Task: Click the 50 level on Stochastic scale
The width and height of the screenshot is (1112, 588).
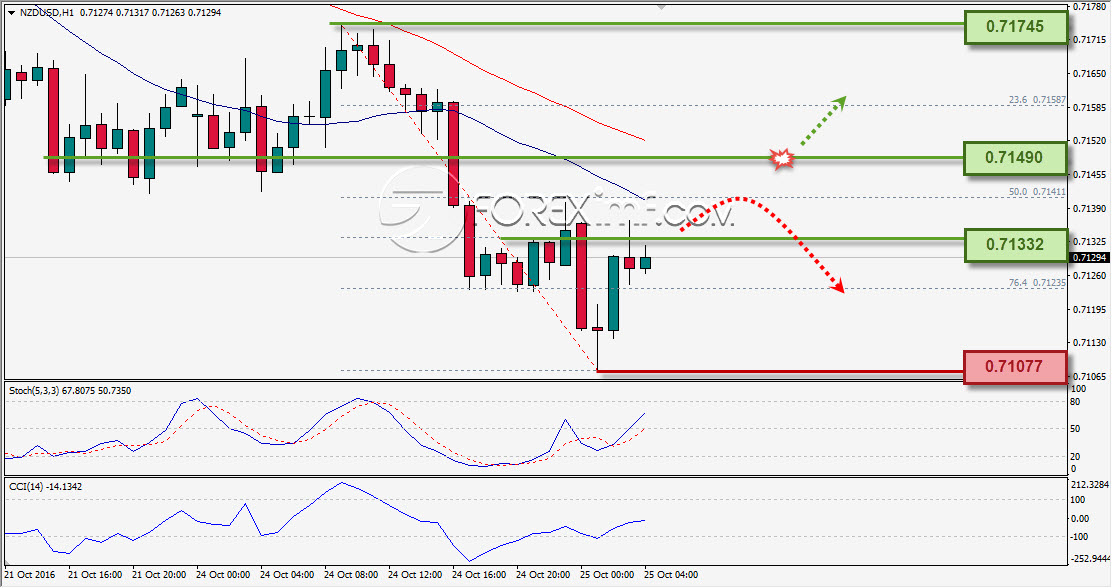Action: 1075,429
